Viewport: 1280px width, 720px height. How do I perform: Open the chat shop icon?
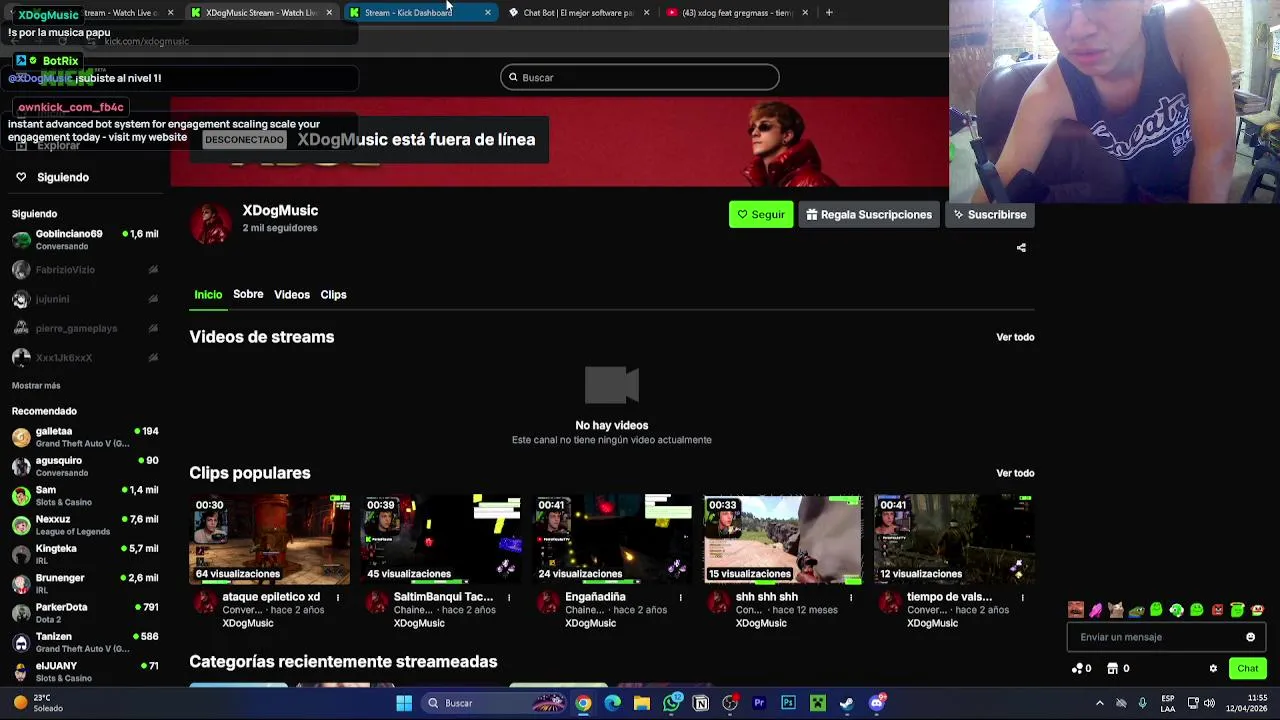point(1112,668)
